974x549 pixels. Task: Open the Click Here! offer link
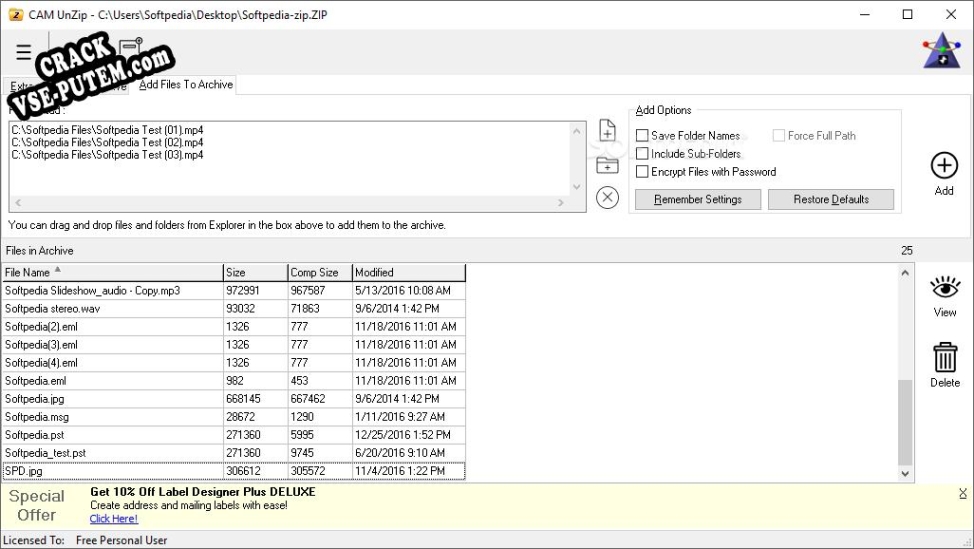click(114, 519)
